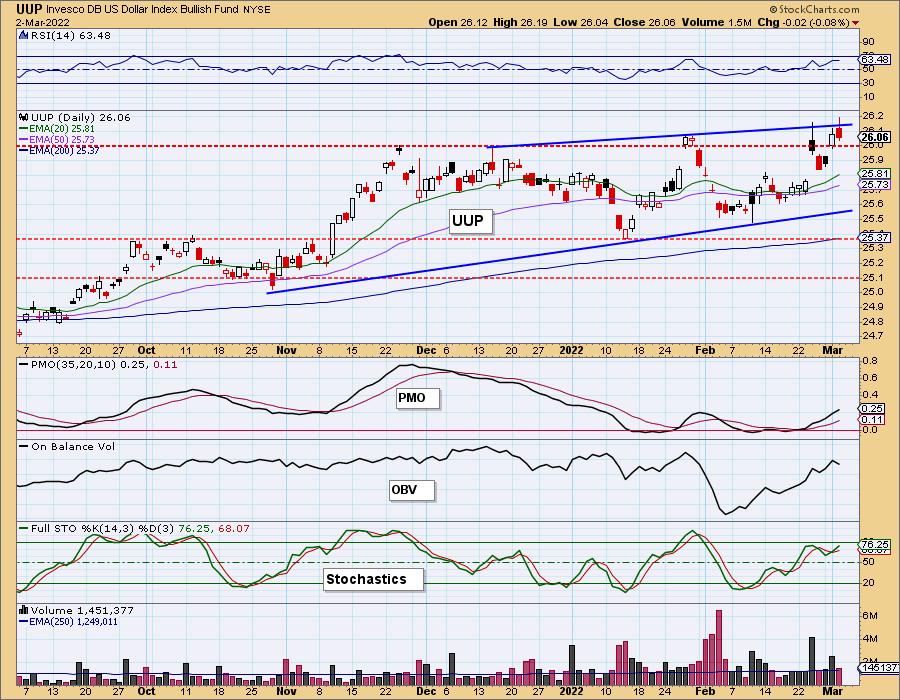The width and height of the screenshot is (900, 700).
Task: Click the EMA(200) 25.37 legend text
Action: click(64, 150)
